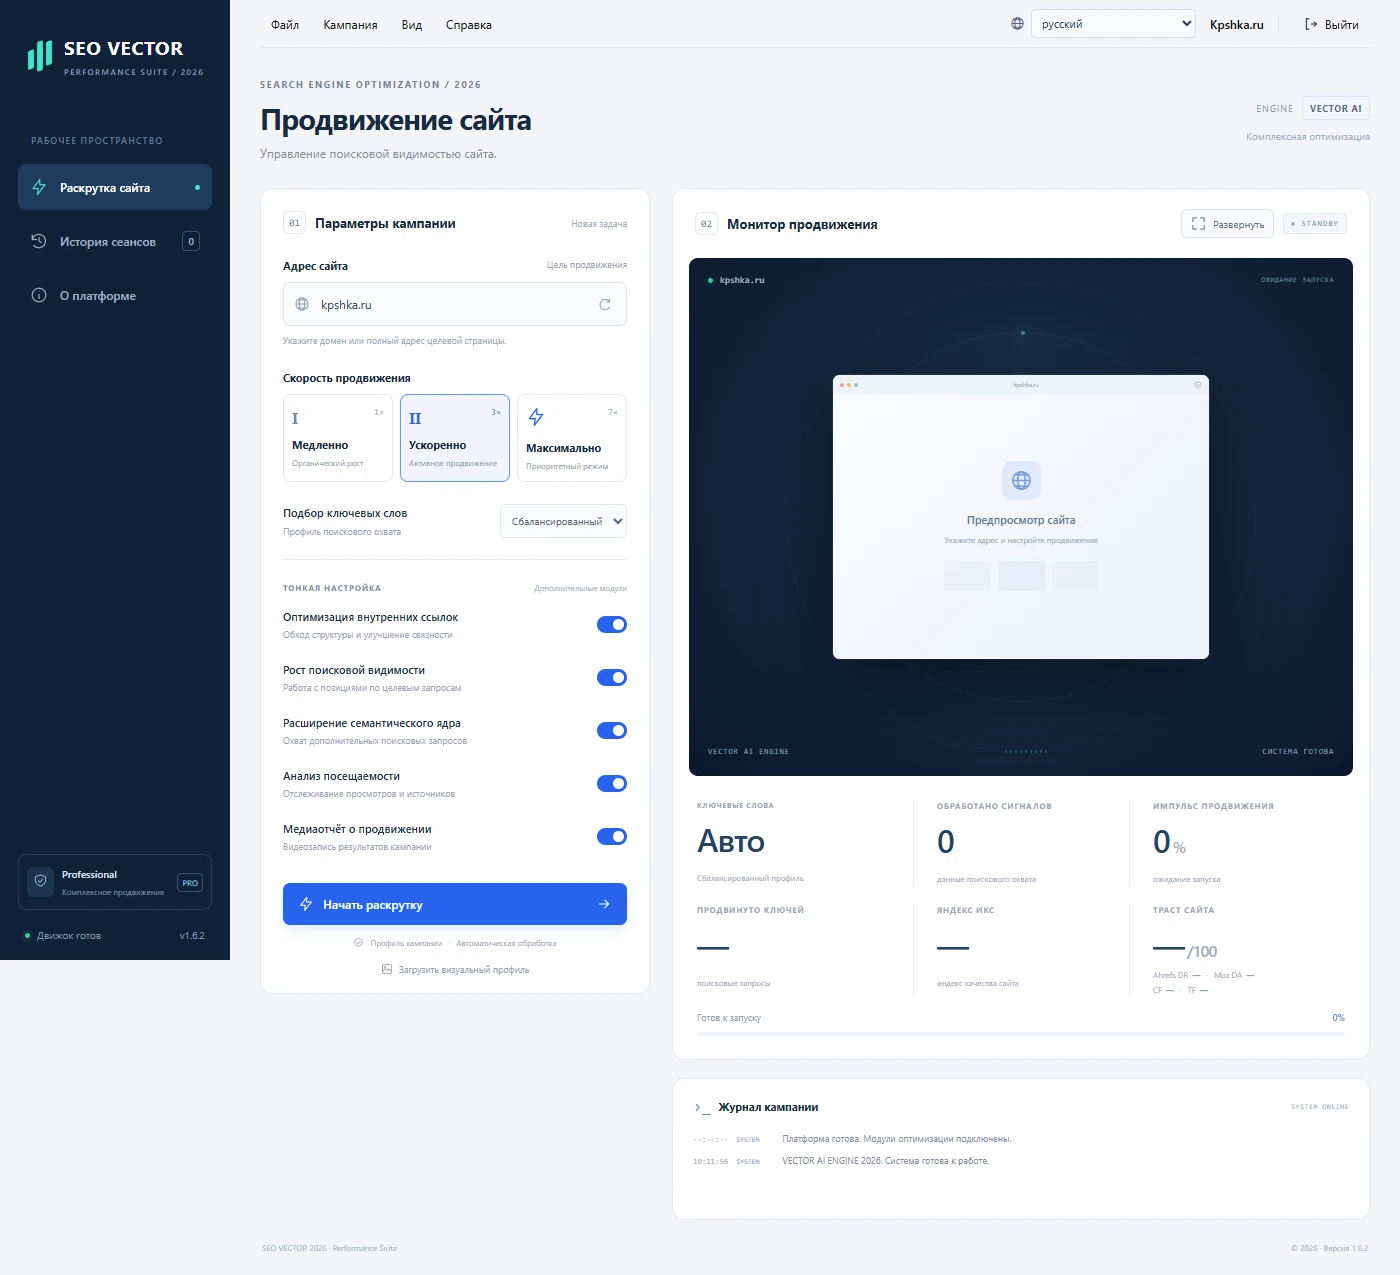Click the expand icon in Развернуть button
This screenshot has width=1400, height=1275.
tap(1198, 224)
